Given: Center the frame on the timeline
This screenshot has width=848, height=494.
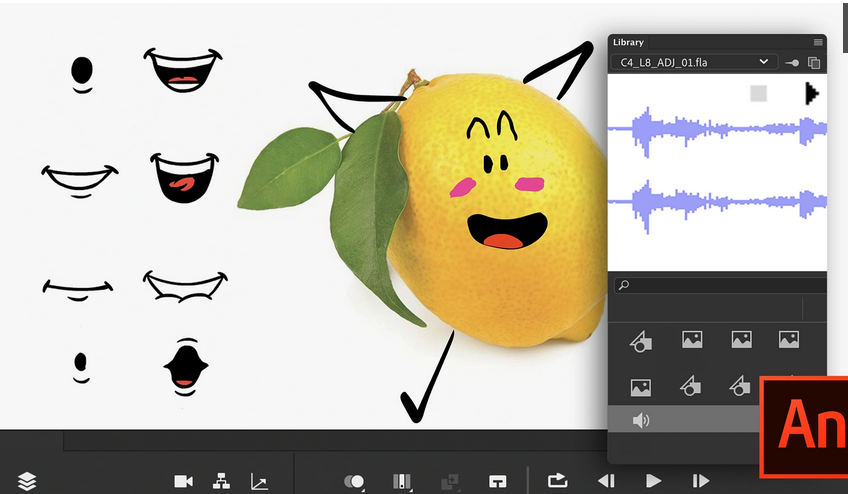Looking at the screenshot, I should pos(498,481).
